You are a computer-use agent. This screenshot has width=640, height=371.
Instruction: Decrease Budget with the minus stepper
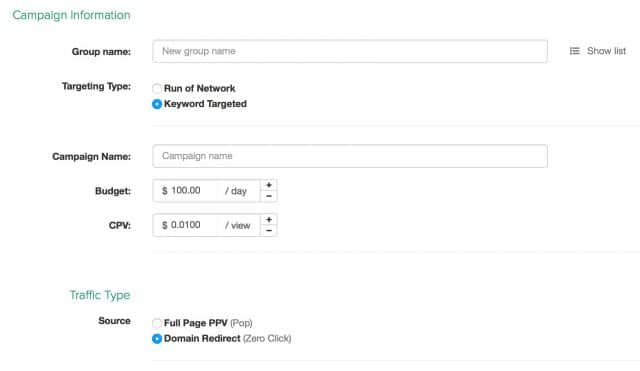coord(269,196)
